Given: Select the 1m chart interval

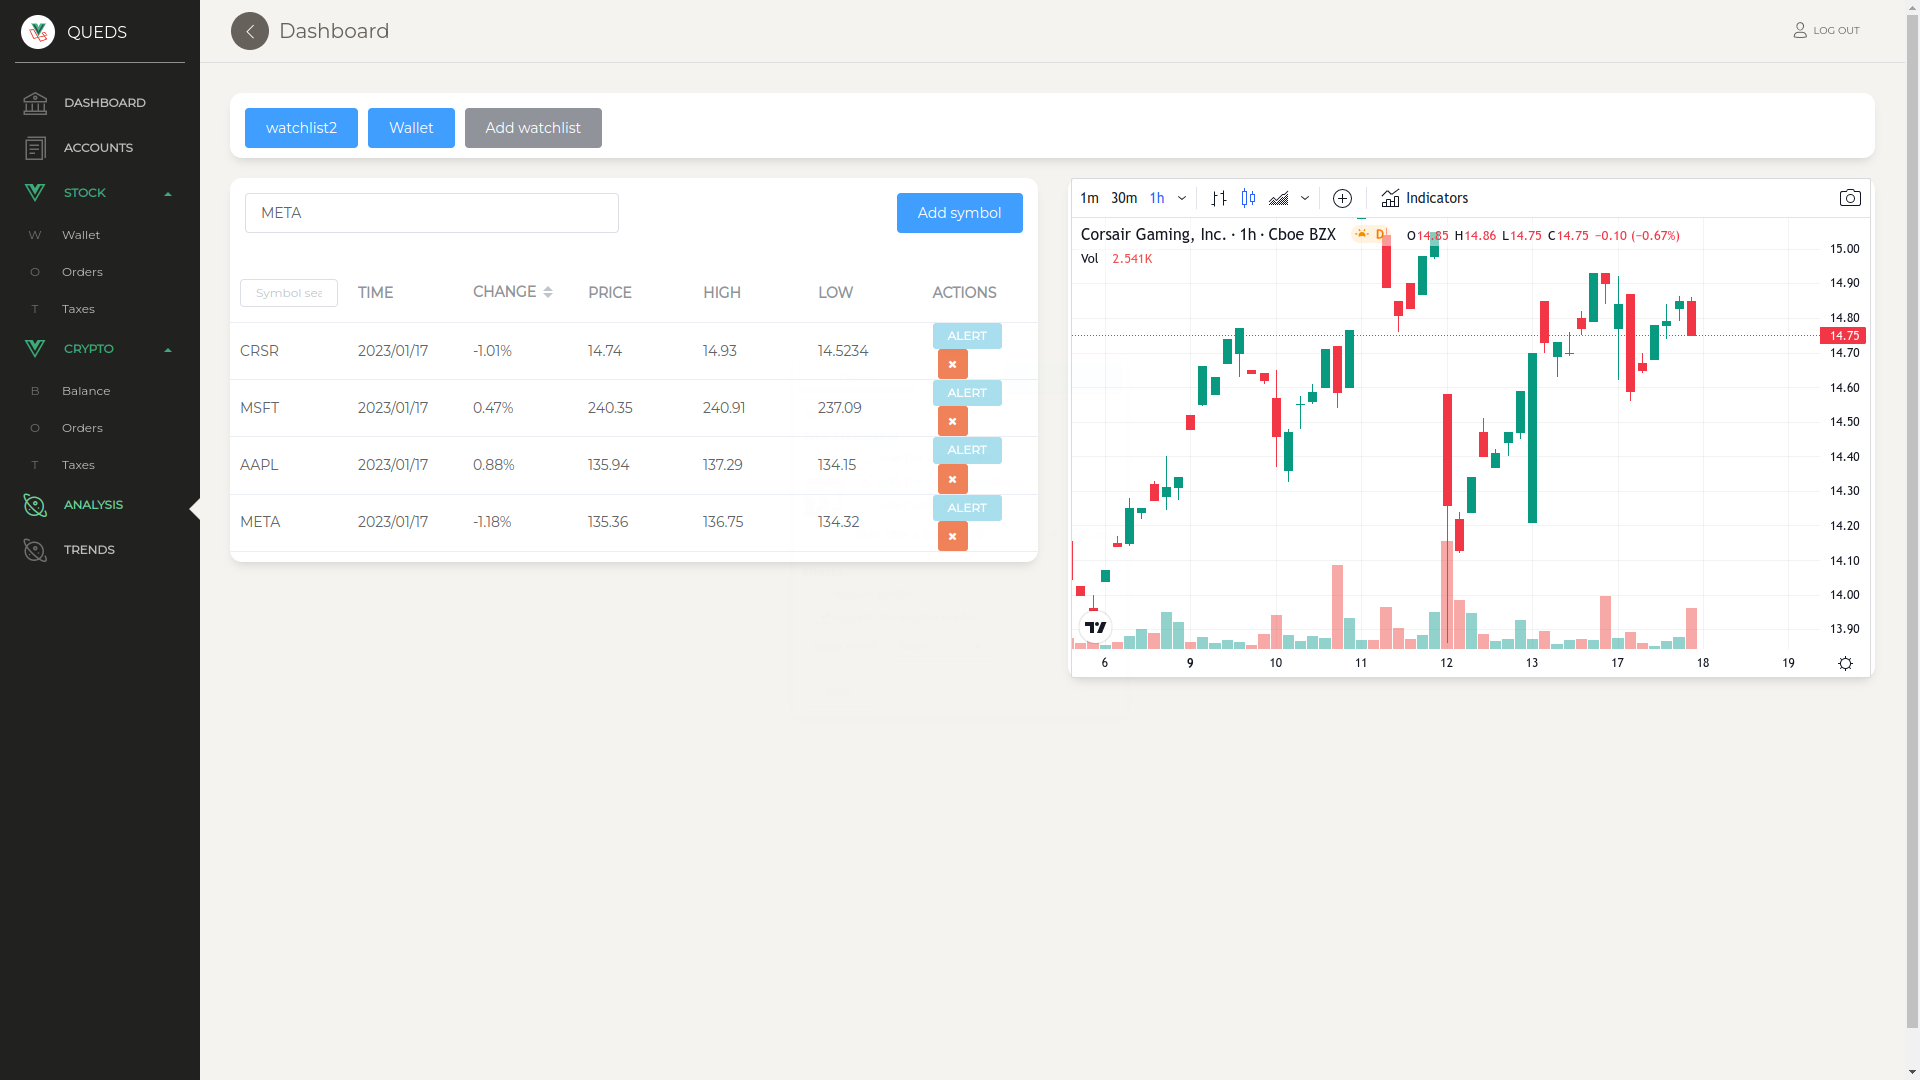Looking at the screenshot, I should (1089, 198).
